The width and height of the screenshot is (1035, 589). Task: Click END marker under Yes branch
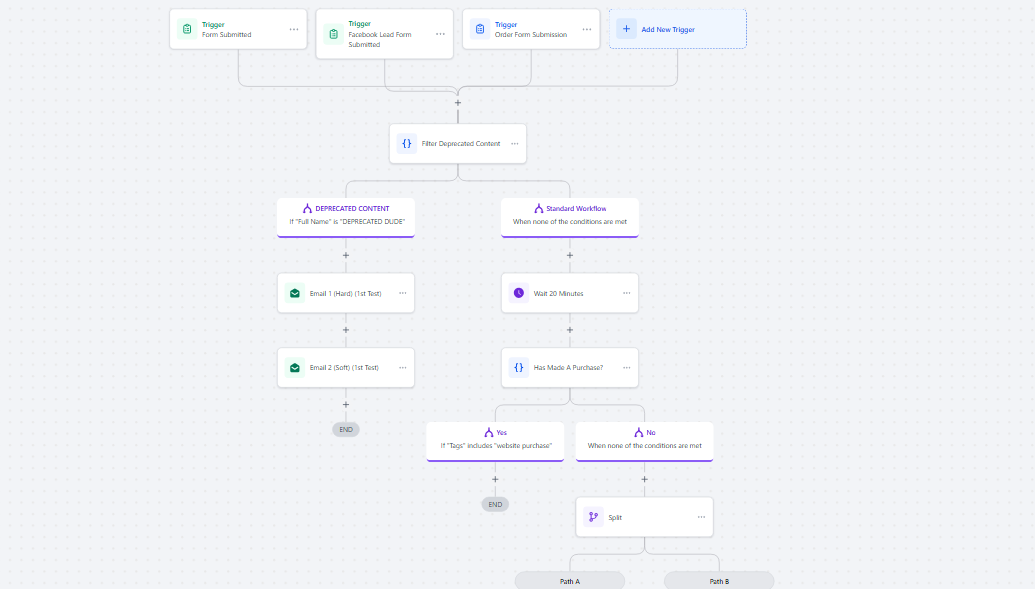click(x=495, y=504)
